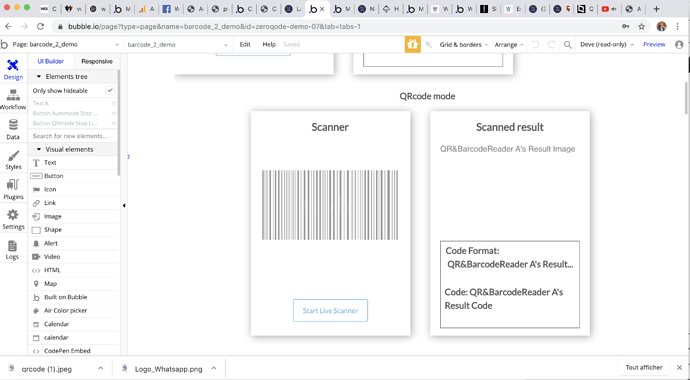
Task: Open the Logs section icon
Action: [x=13, y=250]
